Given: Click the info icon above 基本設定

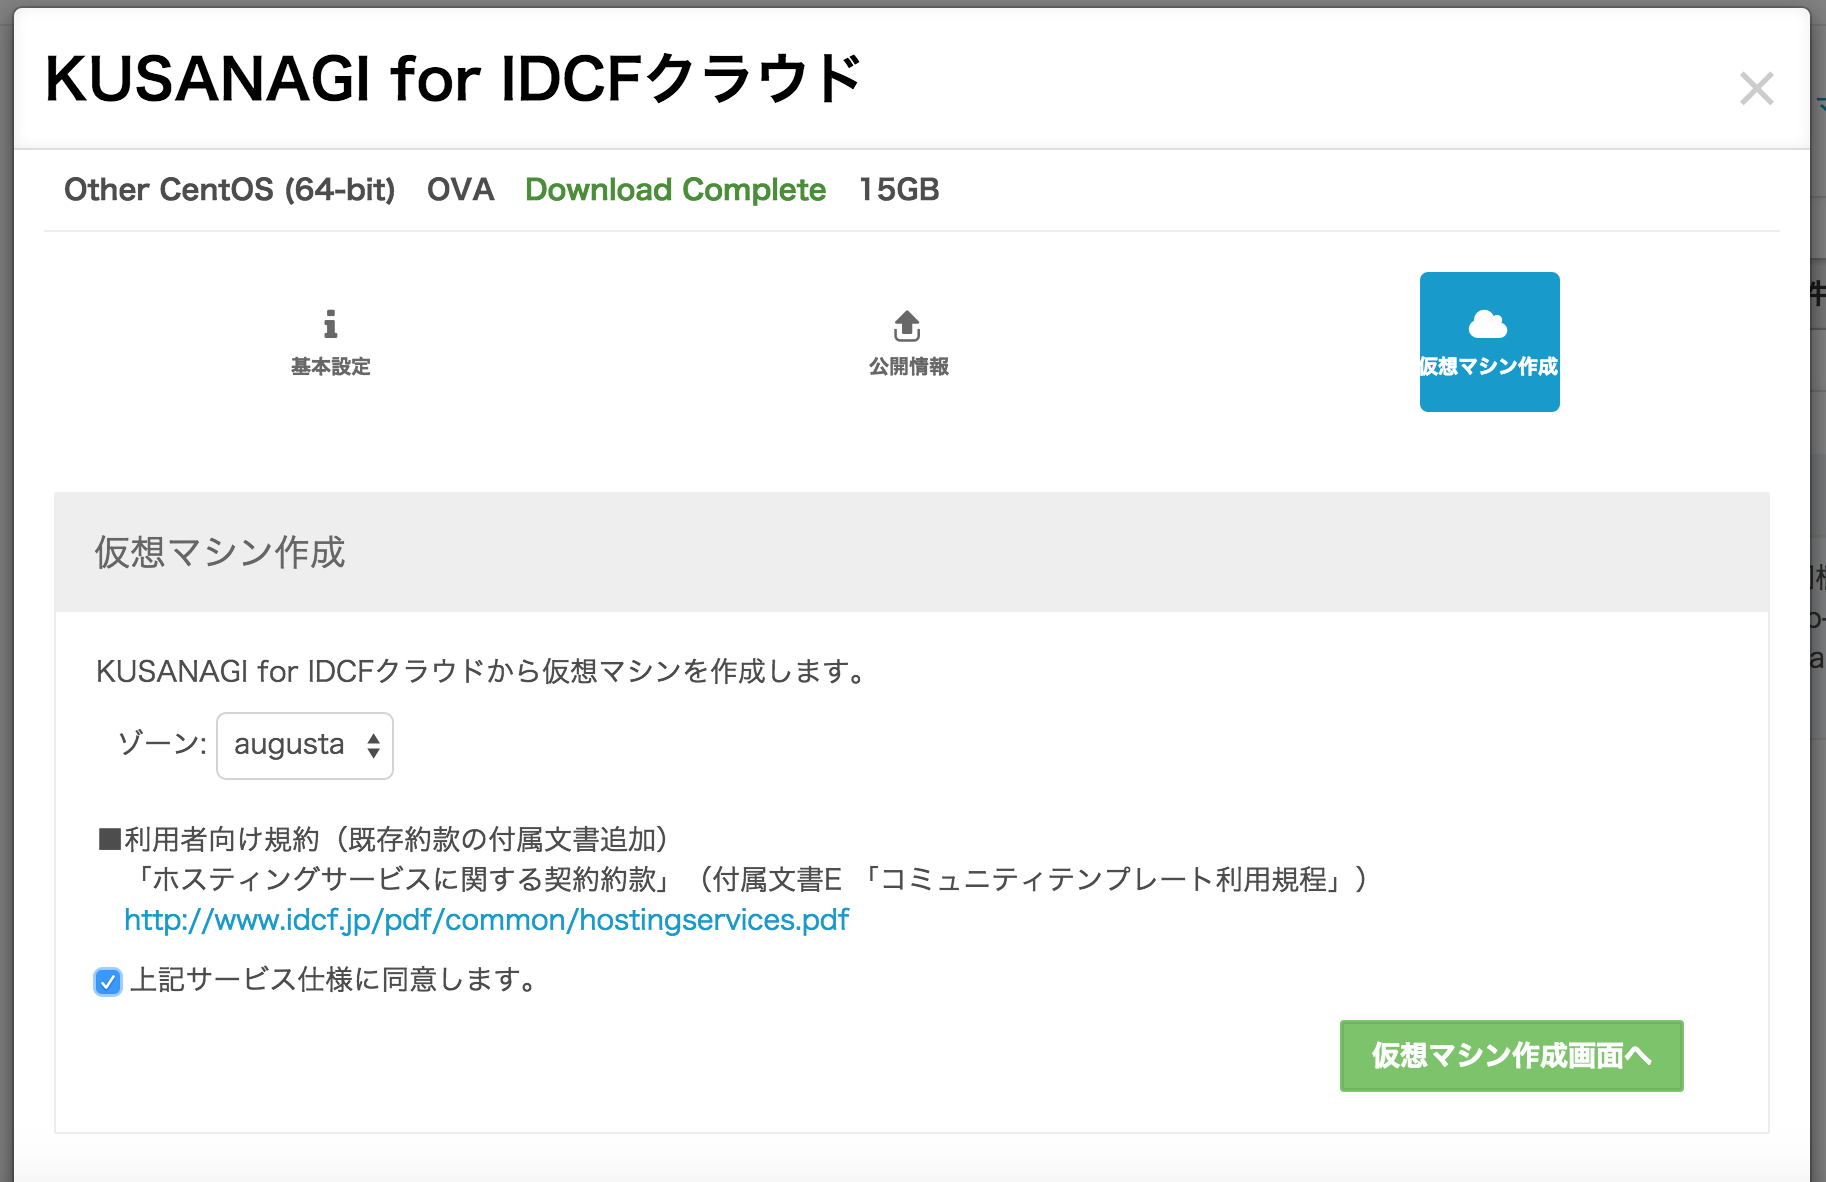Looking at the screenshot, I should click(330, 324).
